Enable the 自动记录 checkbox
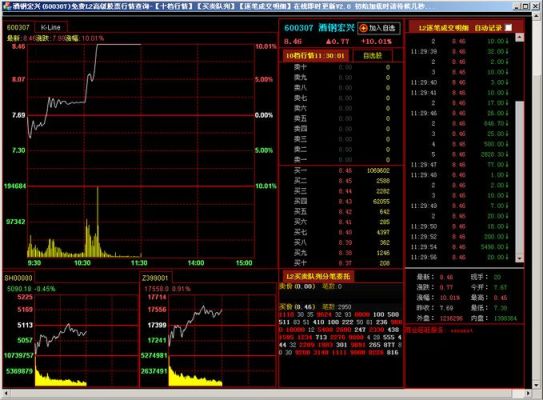Screen dimensions: 543x400 (508, 28)
